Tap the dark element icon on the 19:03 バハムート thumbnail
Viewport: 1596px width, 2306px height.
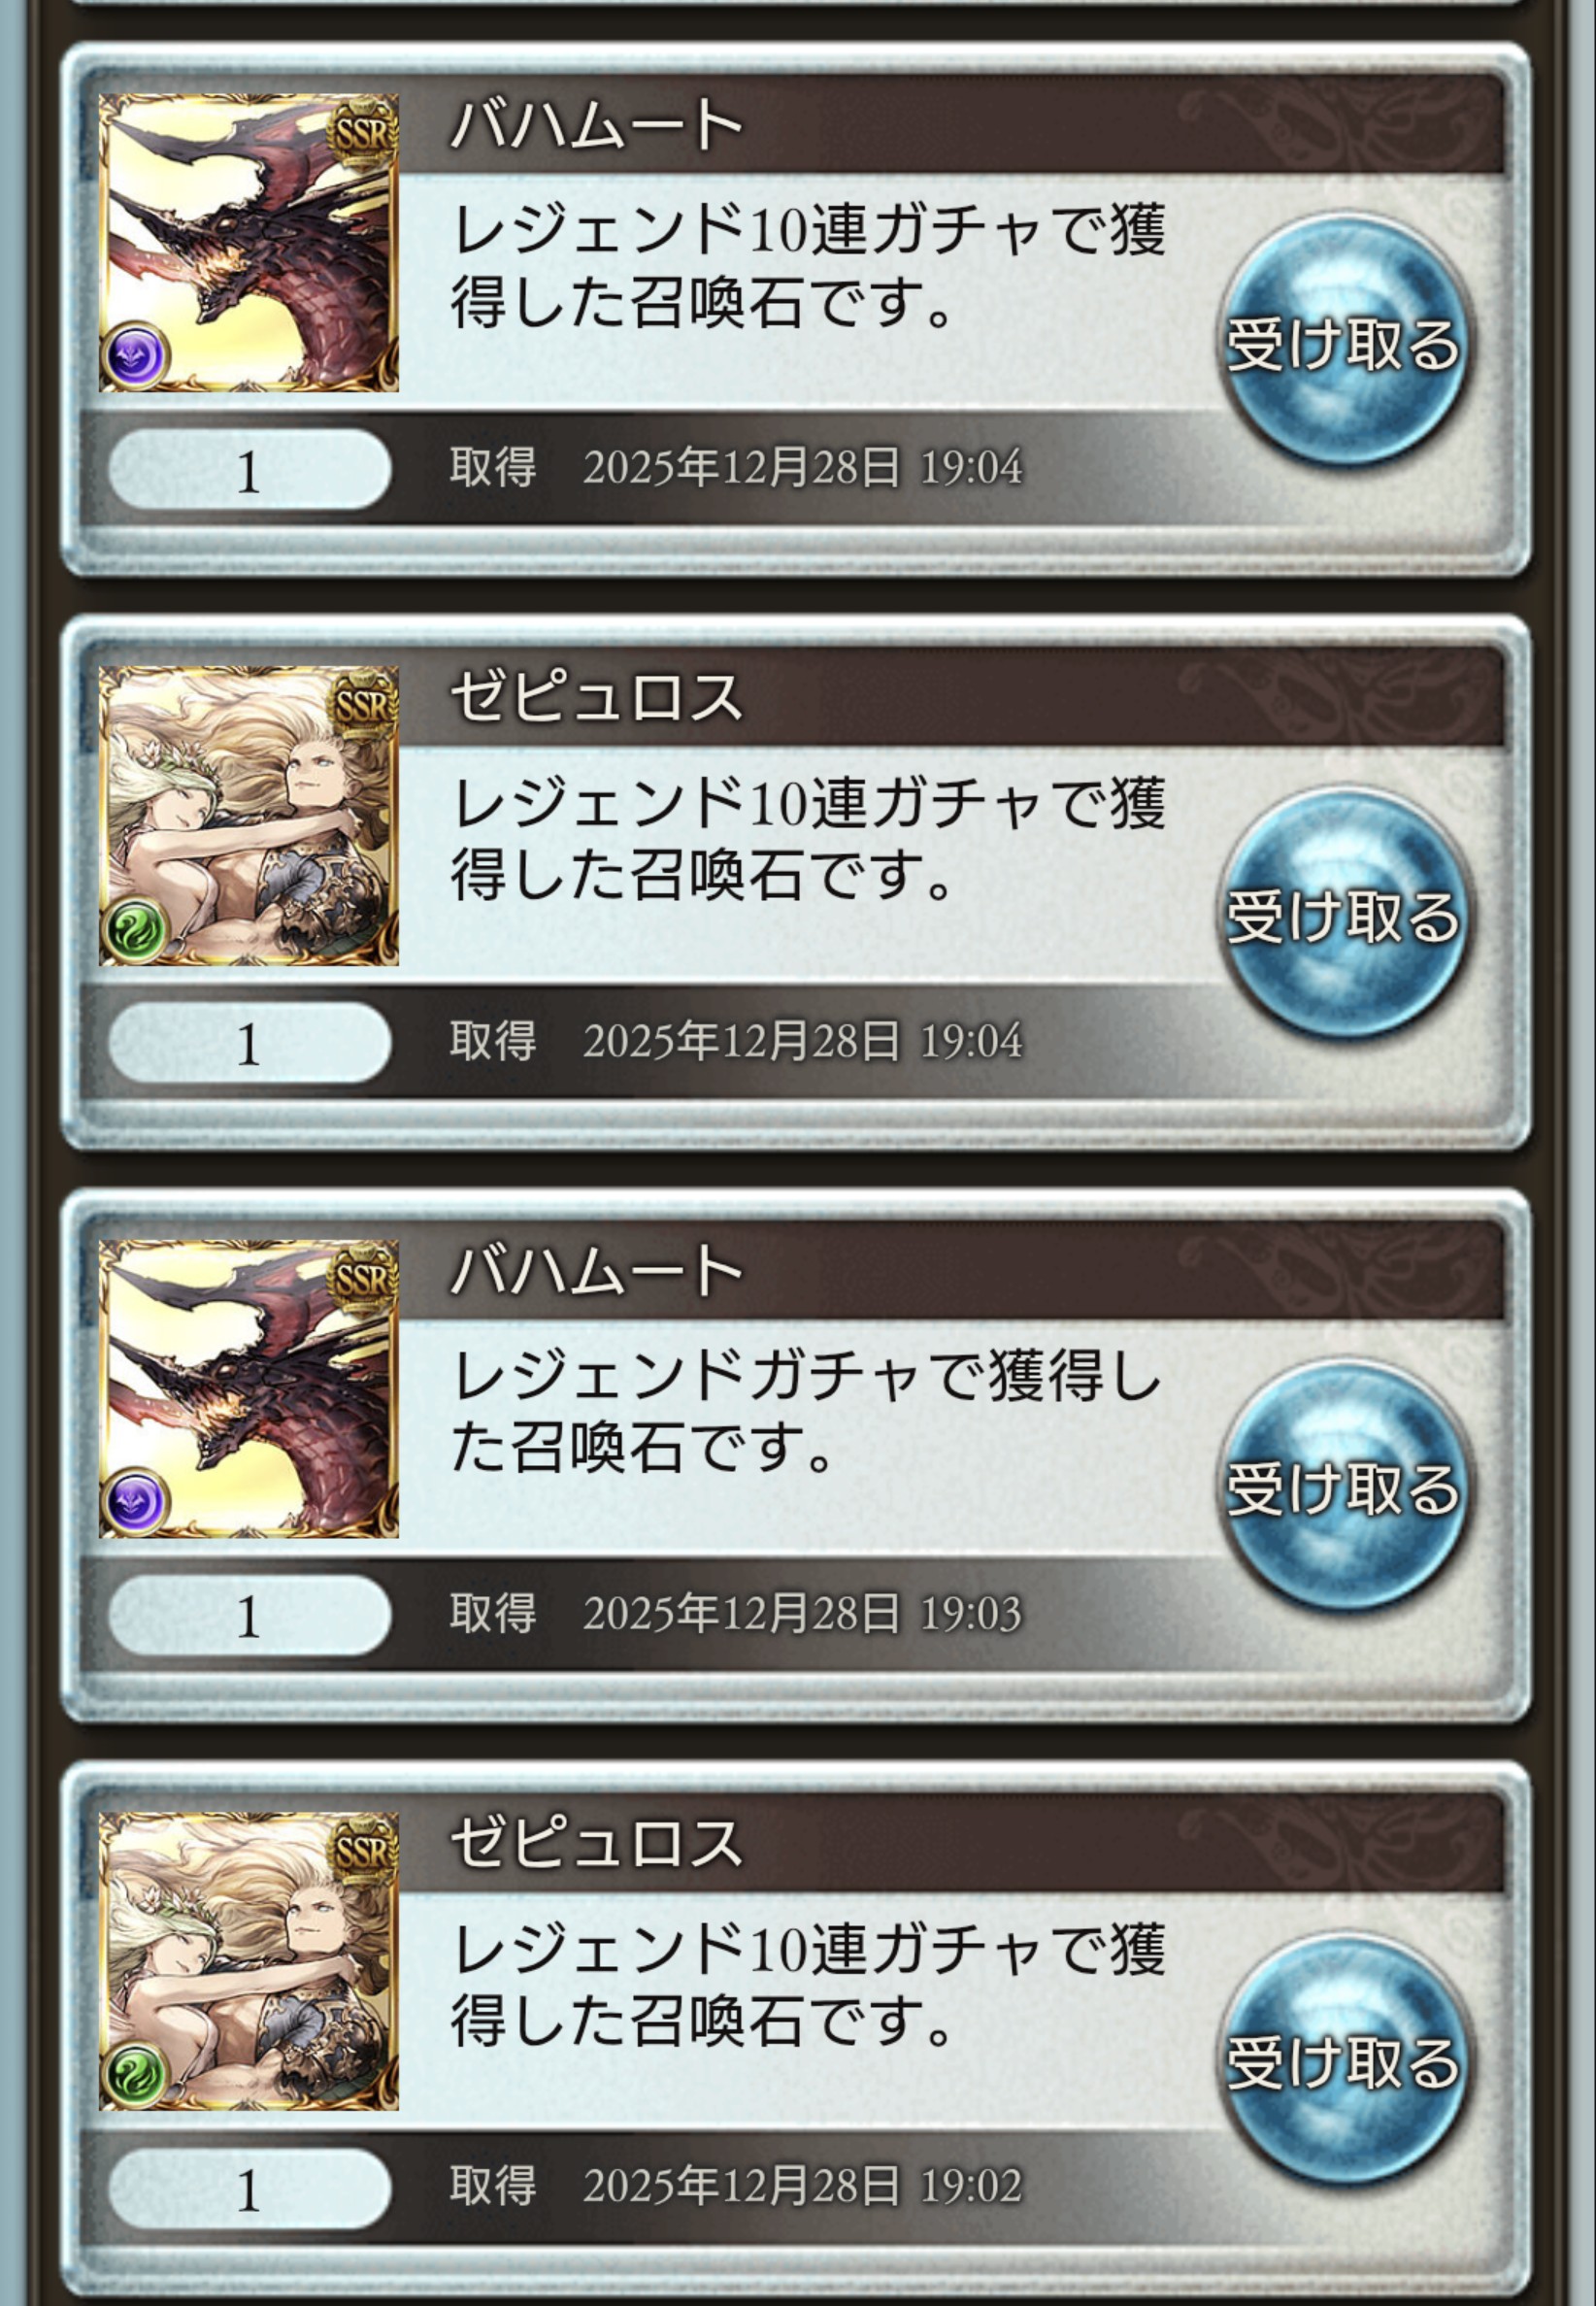coord(136,1502)
